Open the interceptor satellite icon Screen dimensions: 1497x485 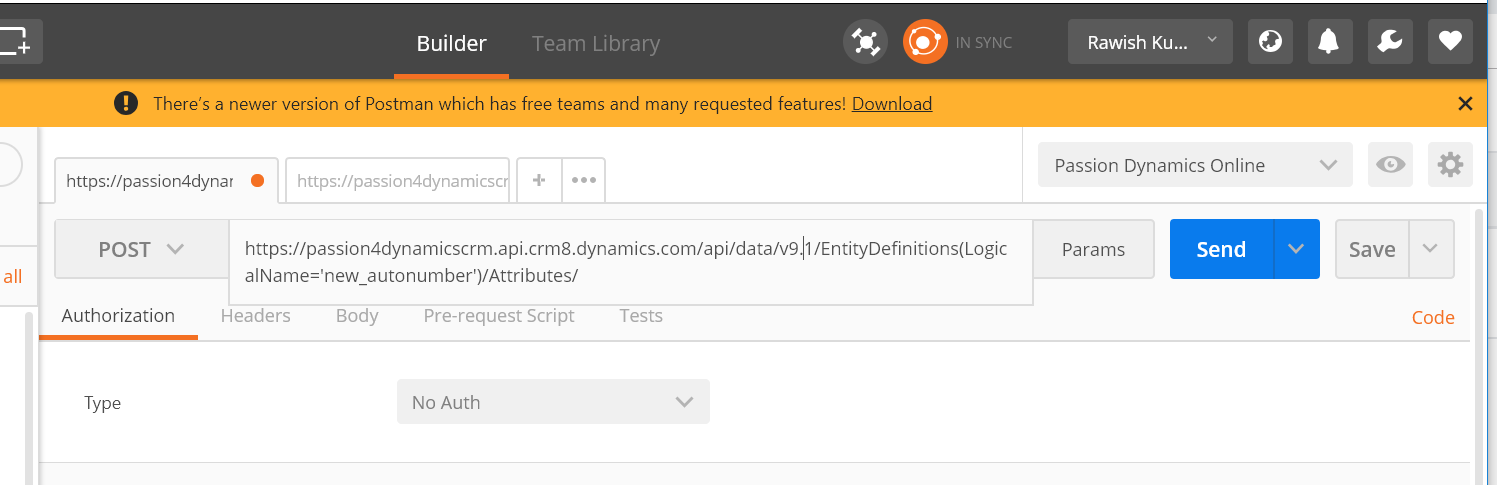click(865, 42)
